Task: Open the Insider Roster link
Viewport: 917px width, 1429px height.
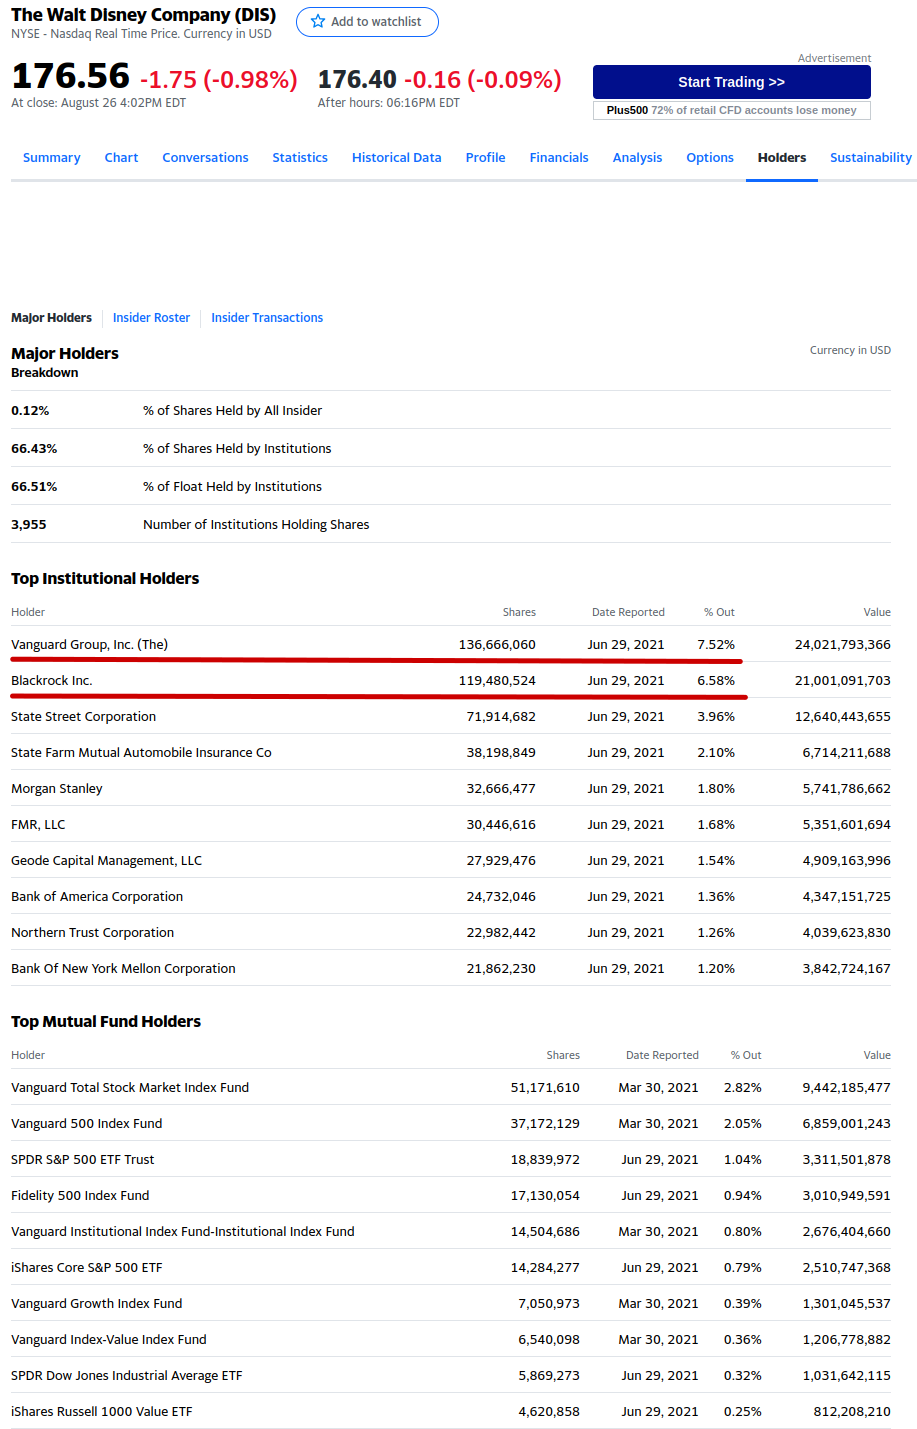Action: (x=151, y=318)
